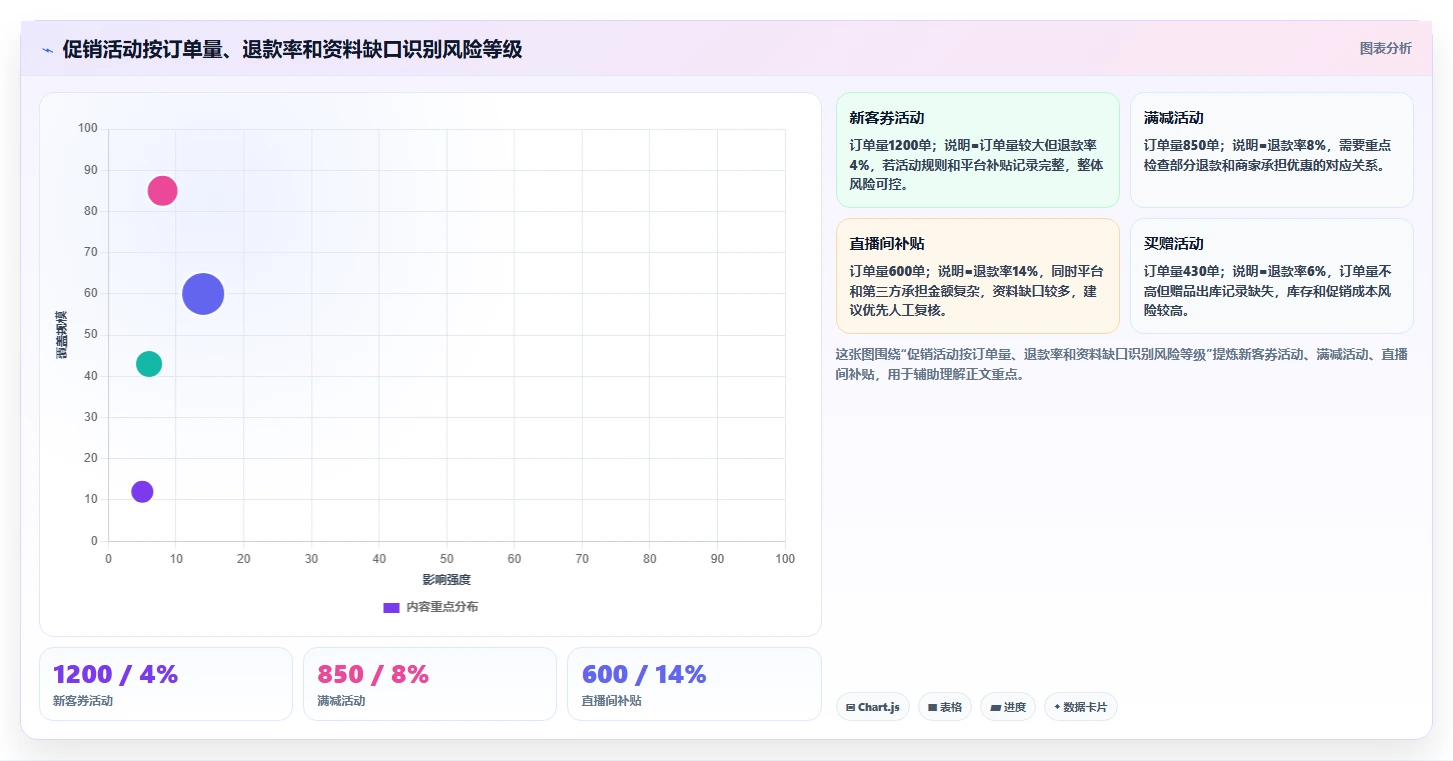Click the summary paragraph starting with 这张图围绕
1453x761 pixels.
1121,365
